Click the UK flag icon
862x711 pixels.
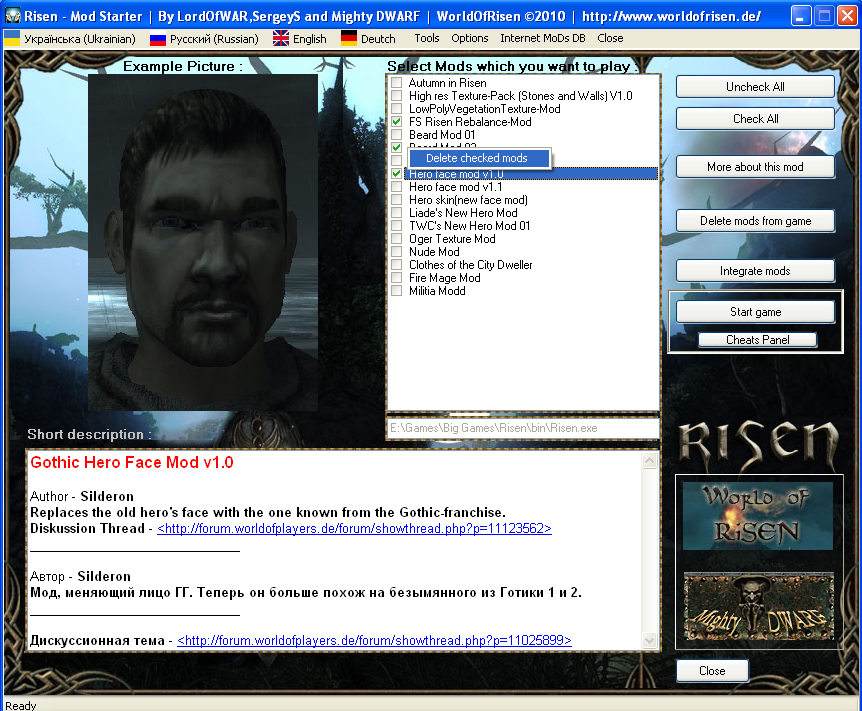click(x=280, y=38)
